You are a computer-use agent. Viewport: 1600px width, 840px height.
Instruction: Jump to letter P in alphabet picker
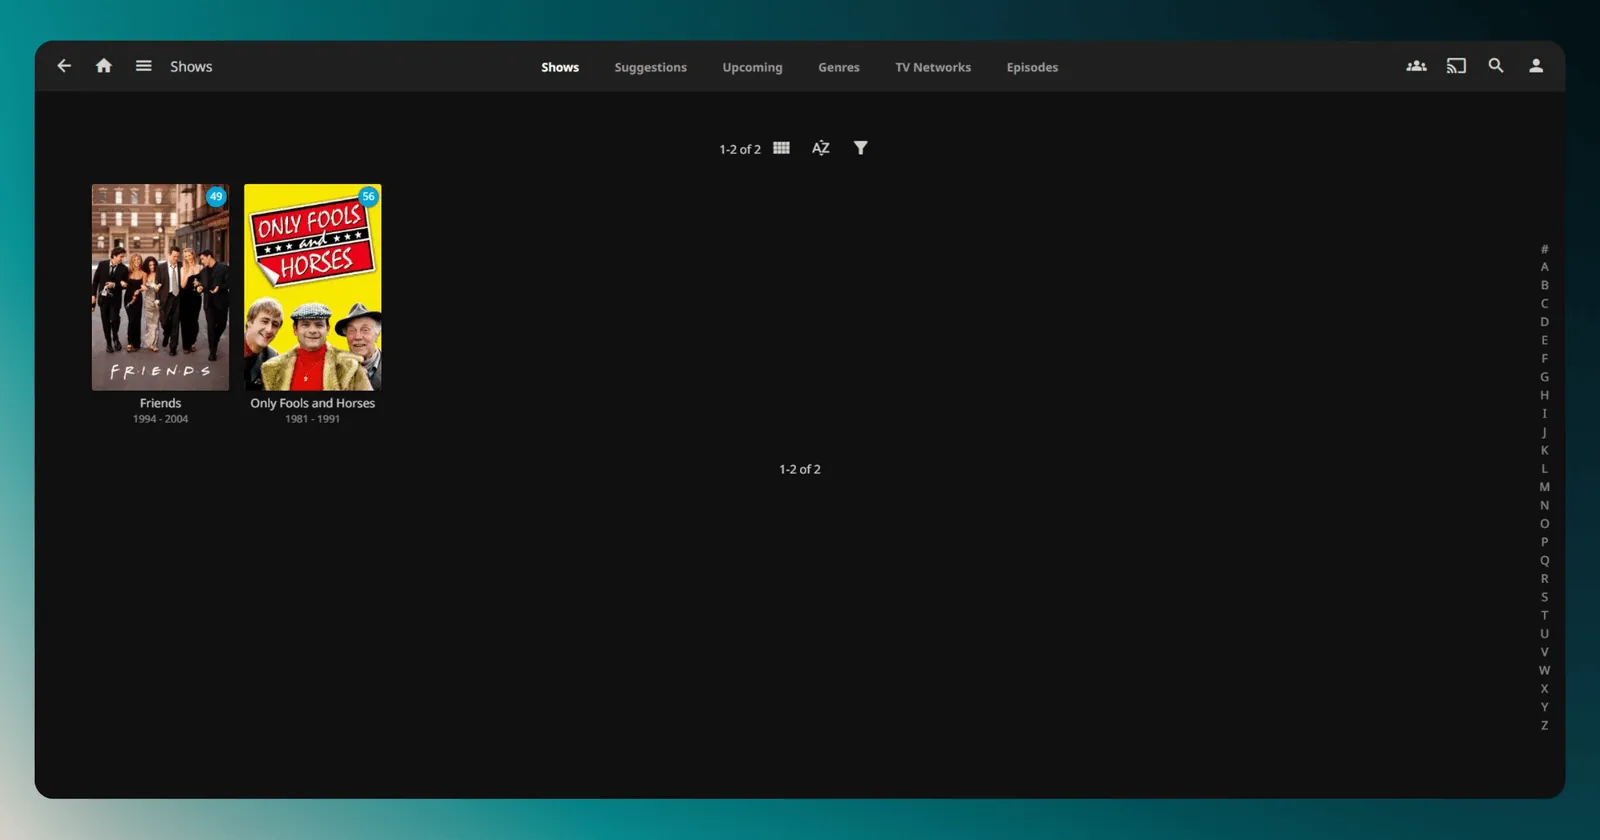pyautogui.click(x=1545, y=542)
